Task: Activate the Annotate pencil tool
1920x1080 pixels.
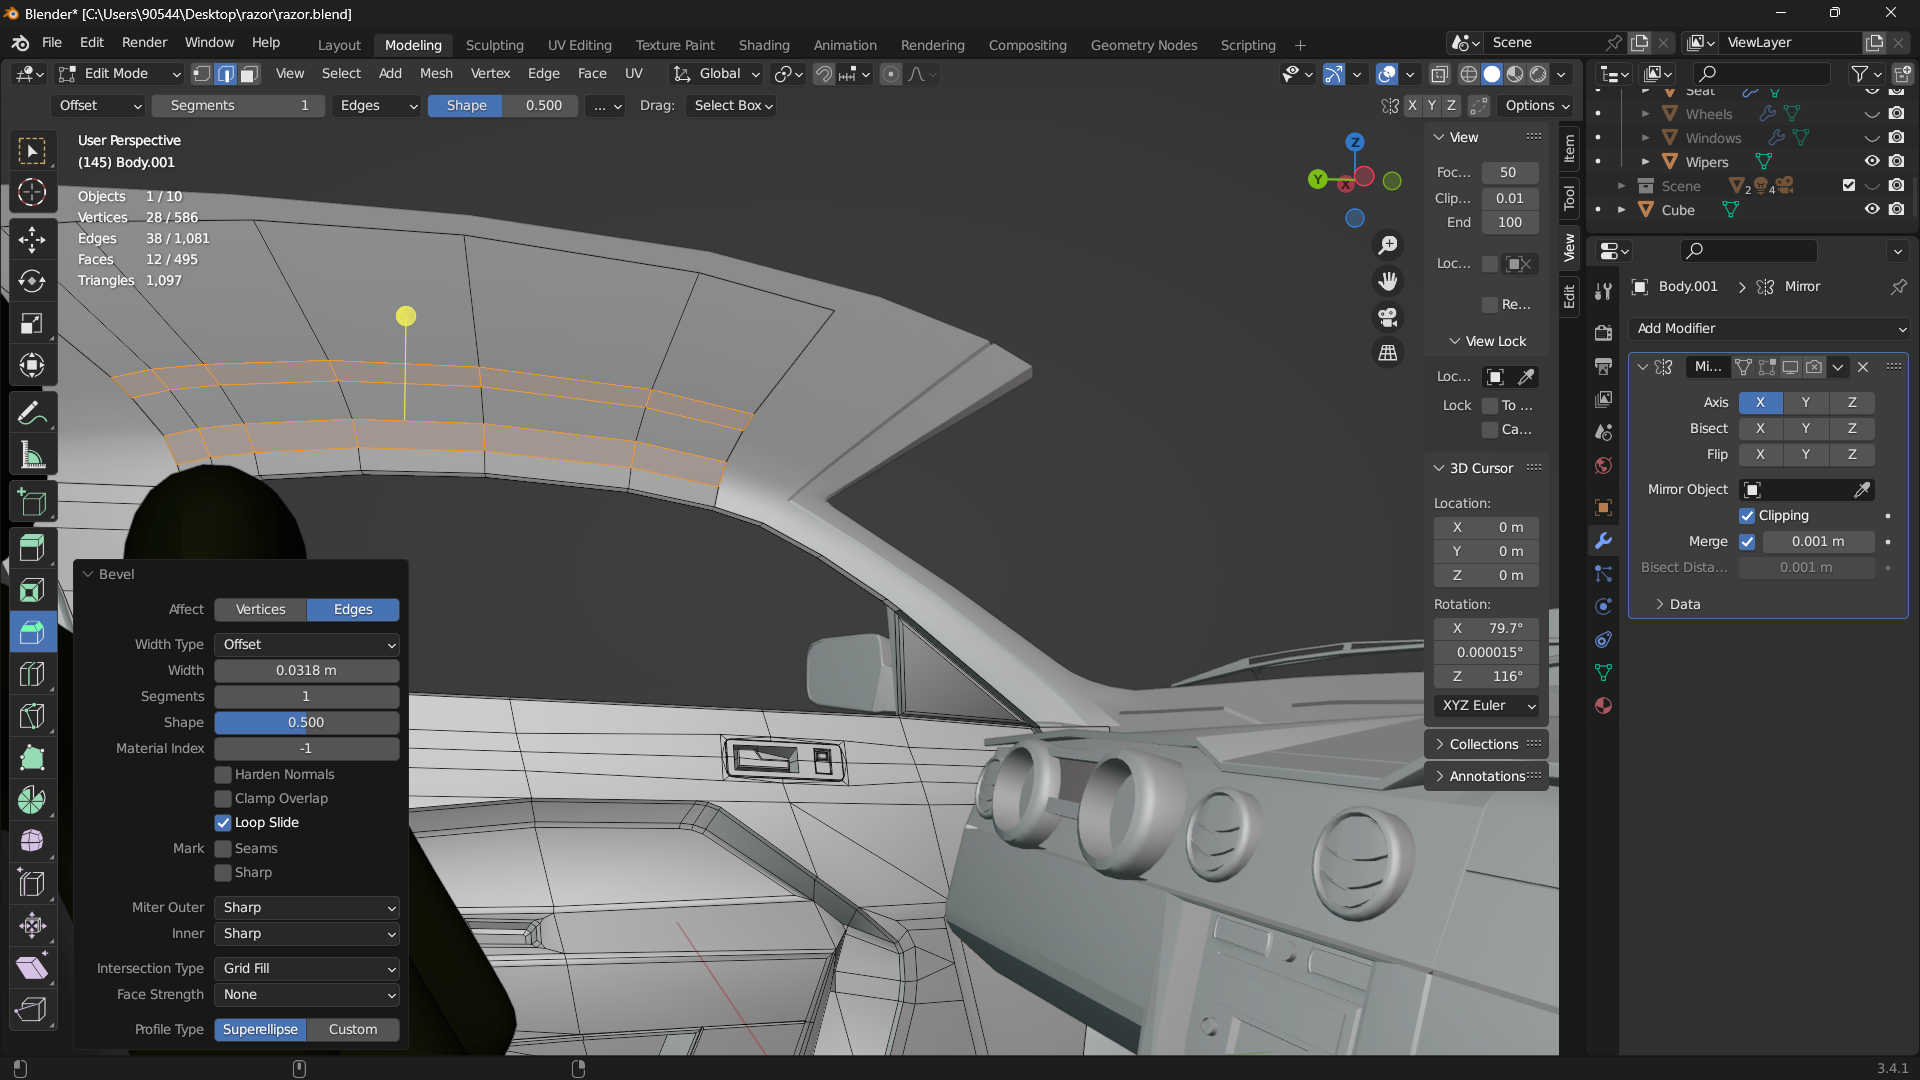Action: pos(32,413)
